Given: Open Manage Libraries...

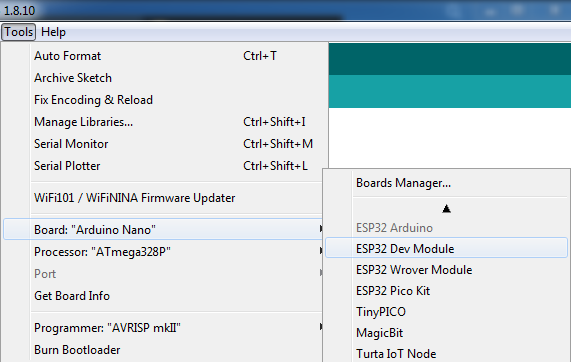Looking at the screenshot, I should [x=163, y=122].
